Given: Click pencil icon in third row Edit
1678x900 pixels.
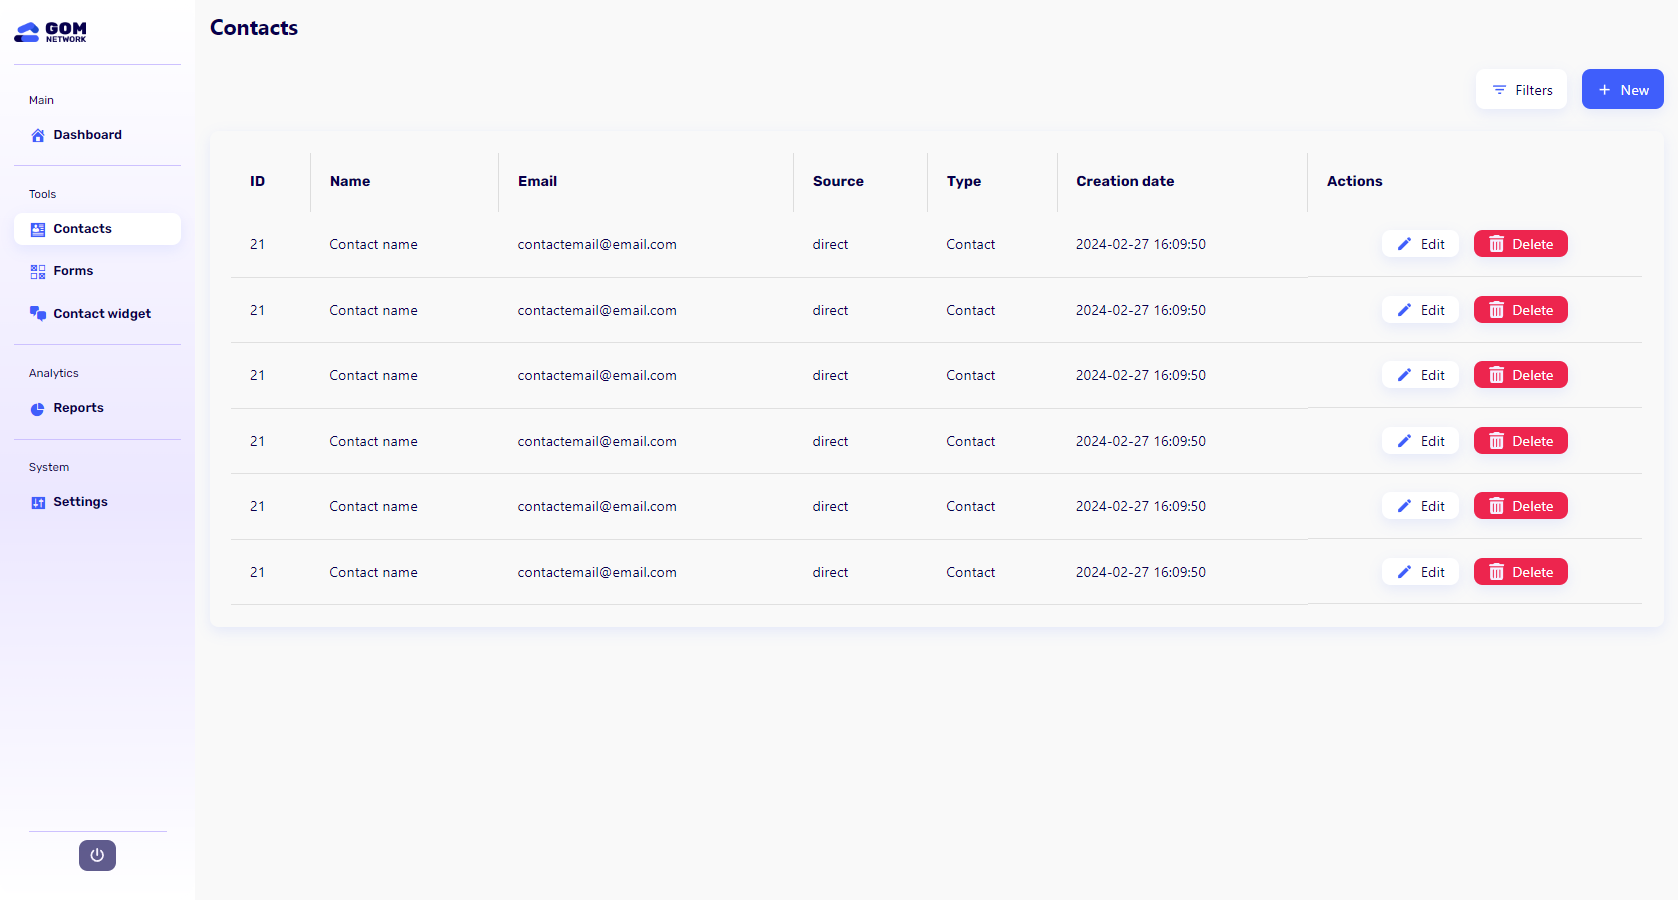Looking at the screenshot, I should coord(1404,375).
